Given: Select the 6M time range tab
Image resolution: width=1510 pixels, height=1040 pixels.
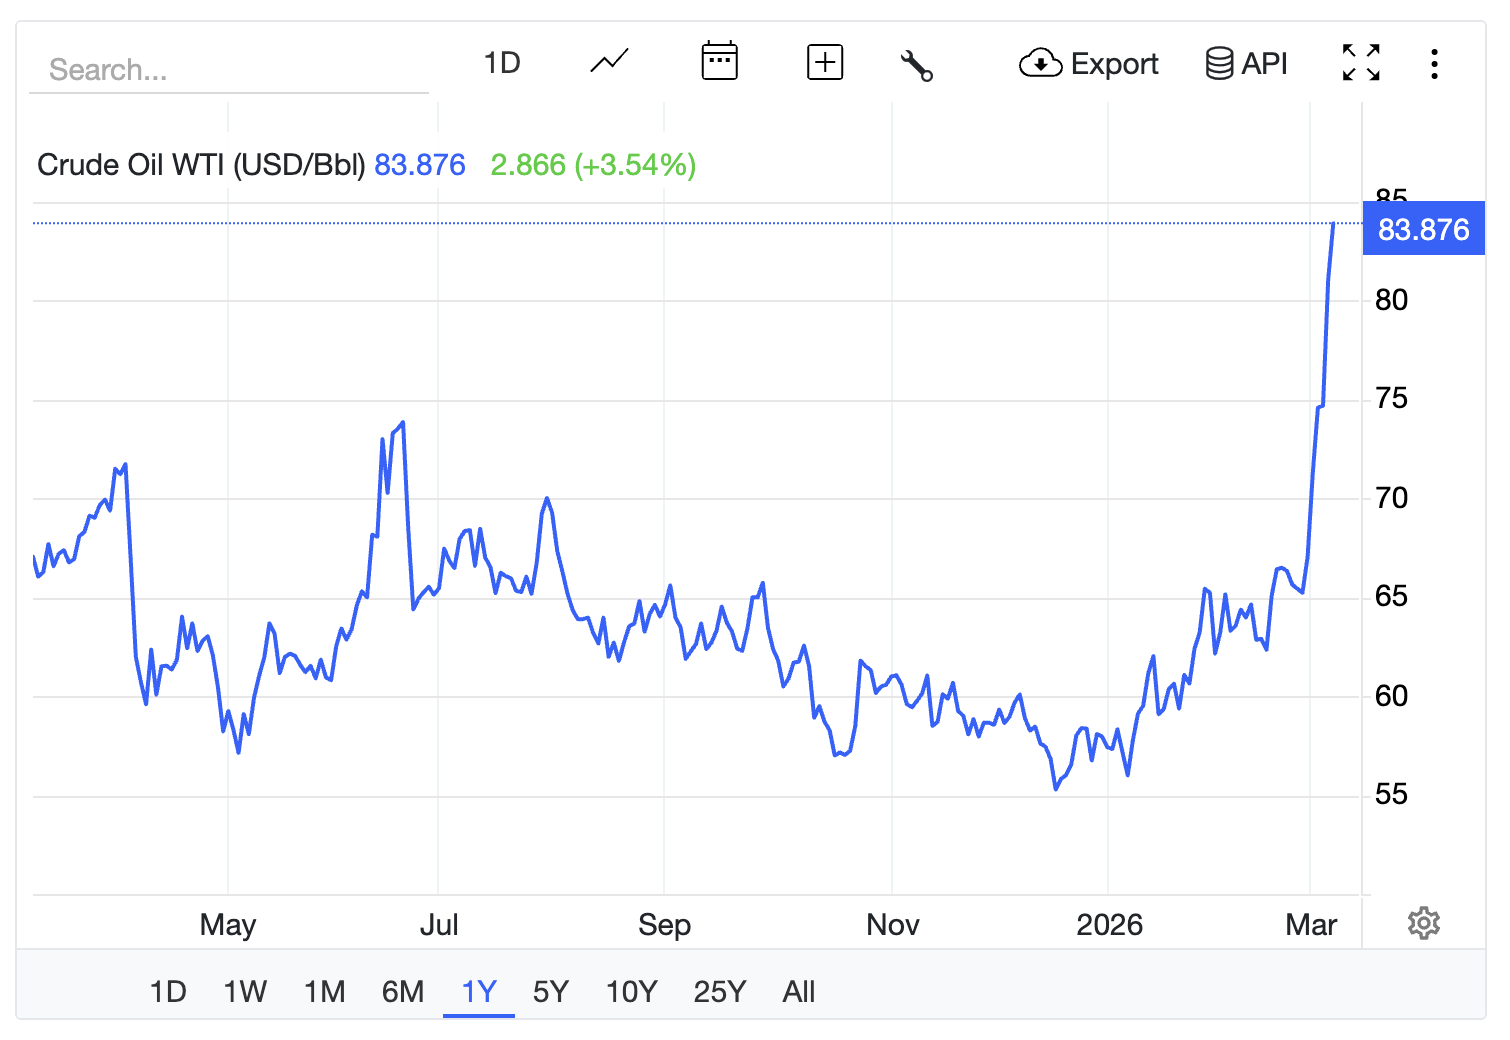Looking at the screenshot, I should click(403, 991).
